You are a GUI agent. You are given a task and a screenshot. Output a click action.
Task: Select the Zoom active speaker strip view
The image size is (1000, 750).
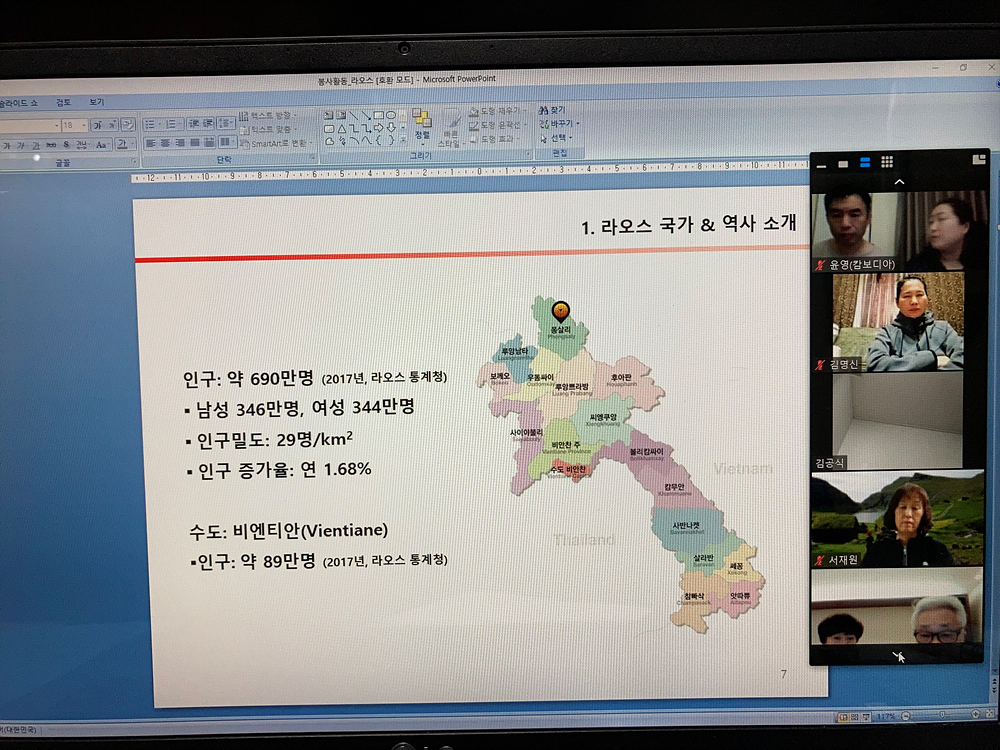coord(865,162)
